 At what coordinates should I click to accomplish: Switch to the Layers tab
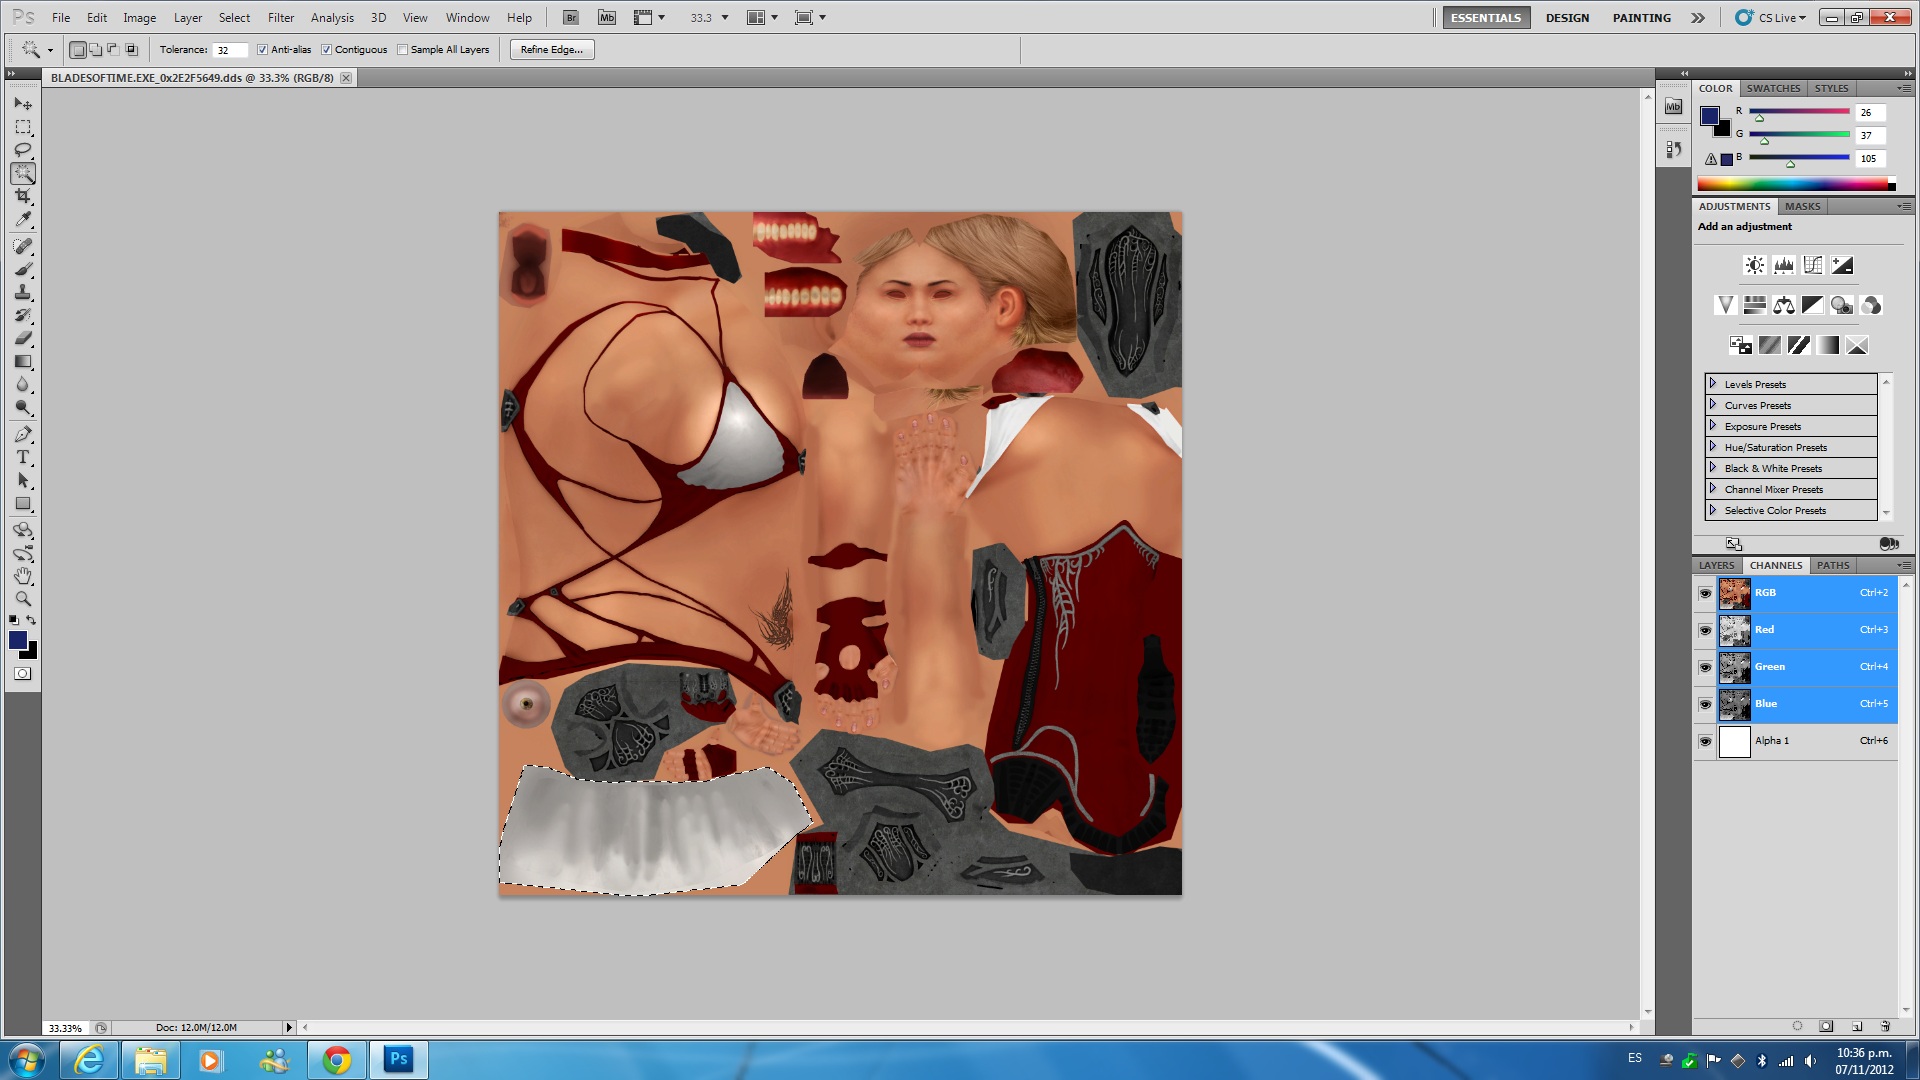coord(1716,565)
